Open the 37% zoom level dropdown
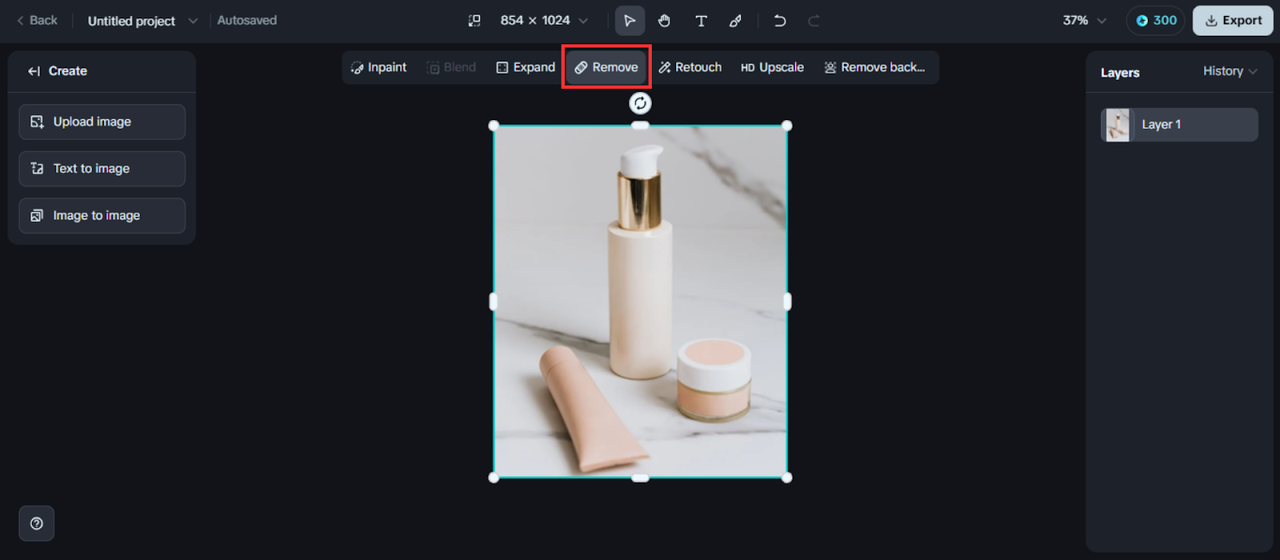Viewport: 1280px width, 560px height. [x=1085, y=20]
